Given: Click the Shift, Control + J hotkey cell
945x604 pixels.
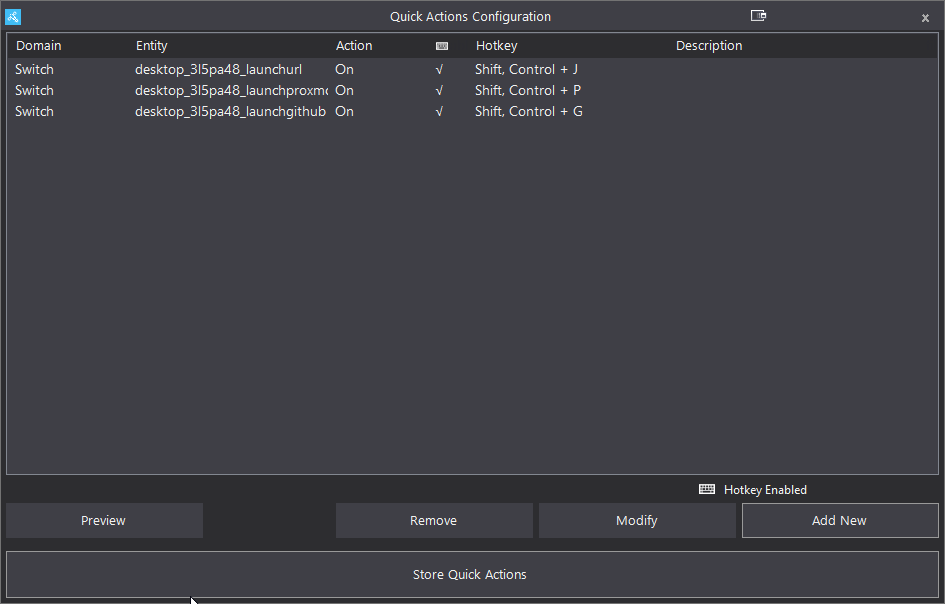Looking at the screenshot, I should point(526,69).
